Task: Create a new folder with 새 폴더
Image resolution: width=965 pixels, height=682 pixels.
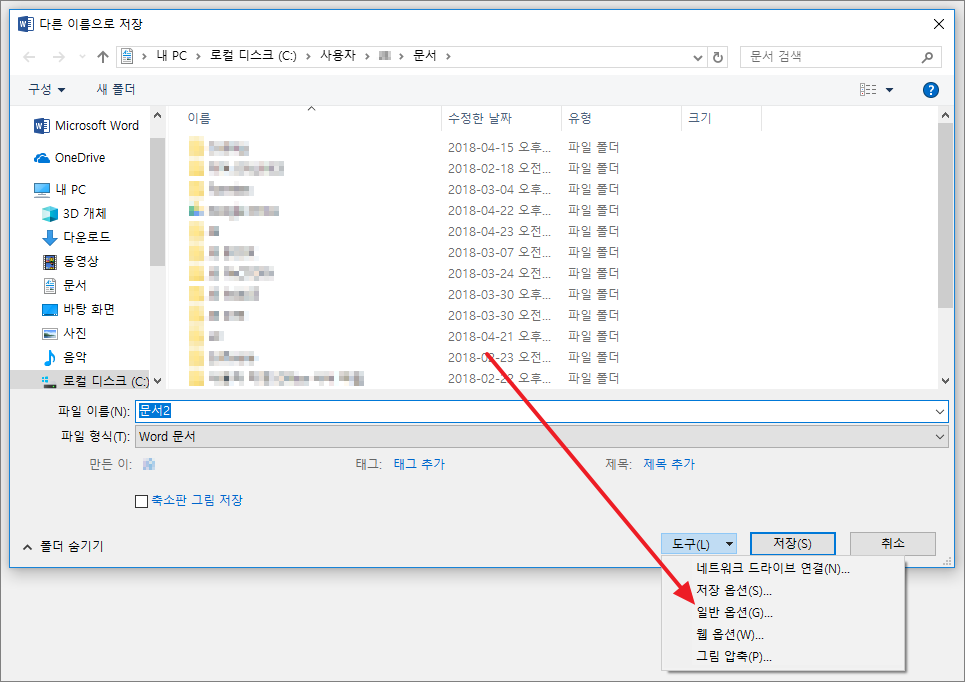Action: [x=116, y=89]
